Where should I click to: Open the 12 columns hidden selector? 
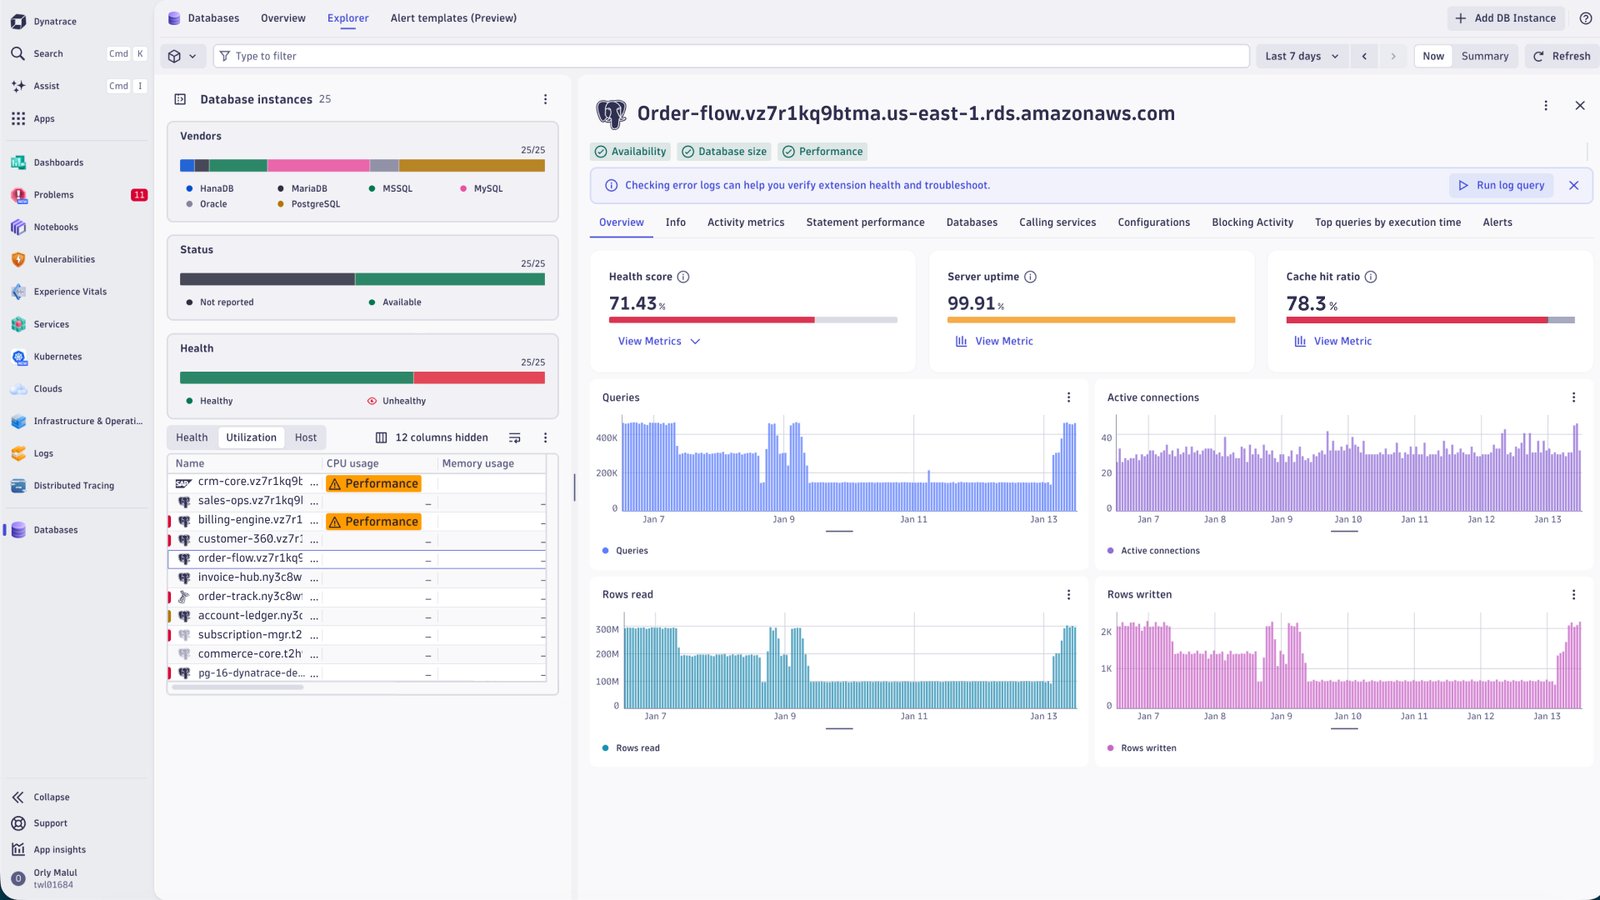pyautogui.click(x=432, y=437)
